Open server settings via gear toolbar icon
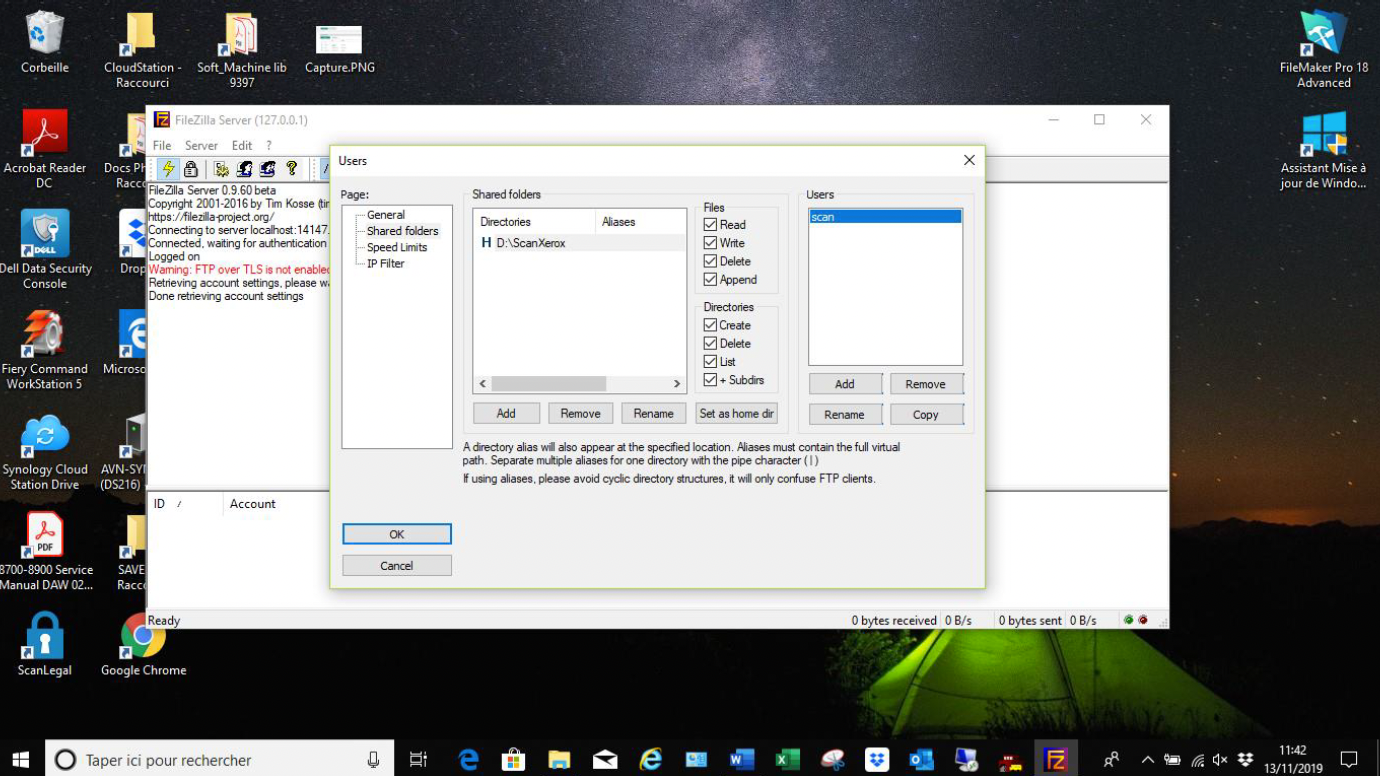The image size is (1380, 776). coord(221,169)
